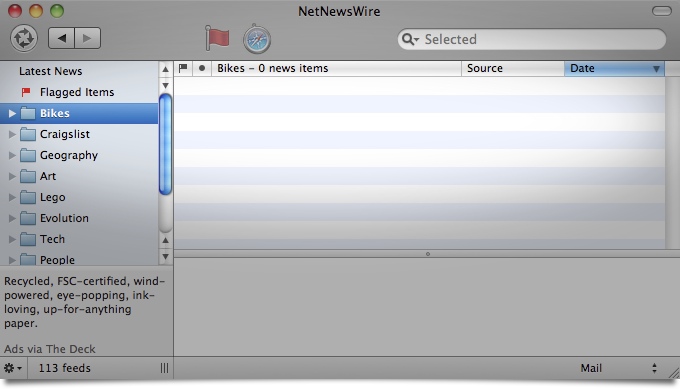Click the sidebar resize grip bars

click(164, 368)
